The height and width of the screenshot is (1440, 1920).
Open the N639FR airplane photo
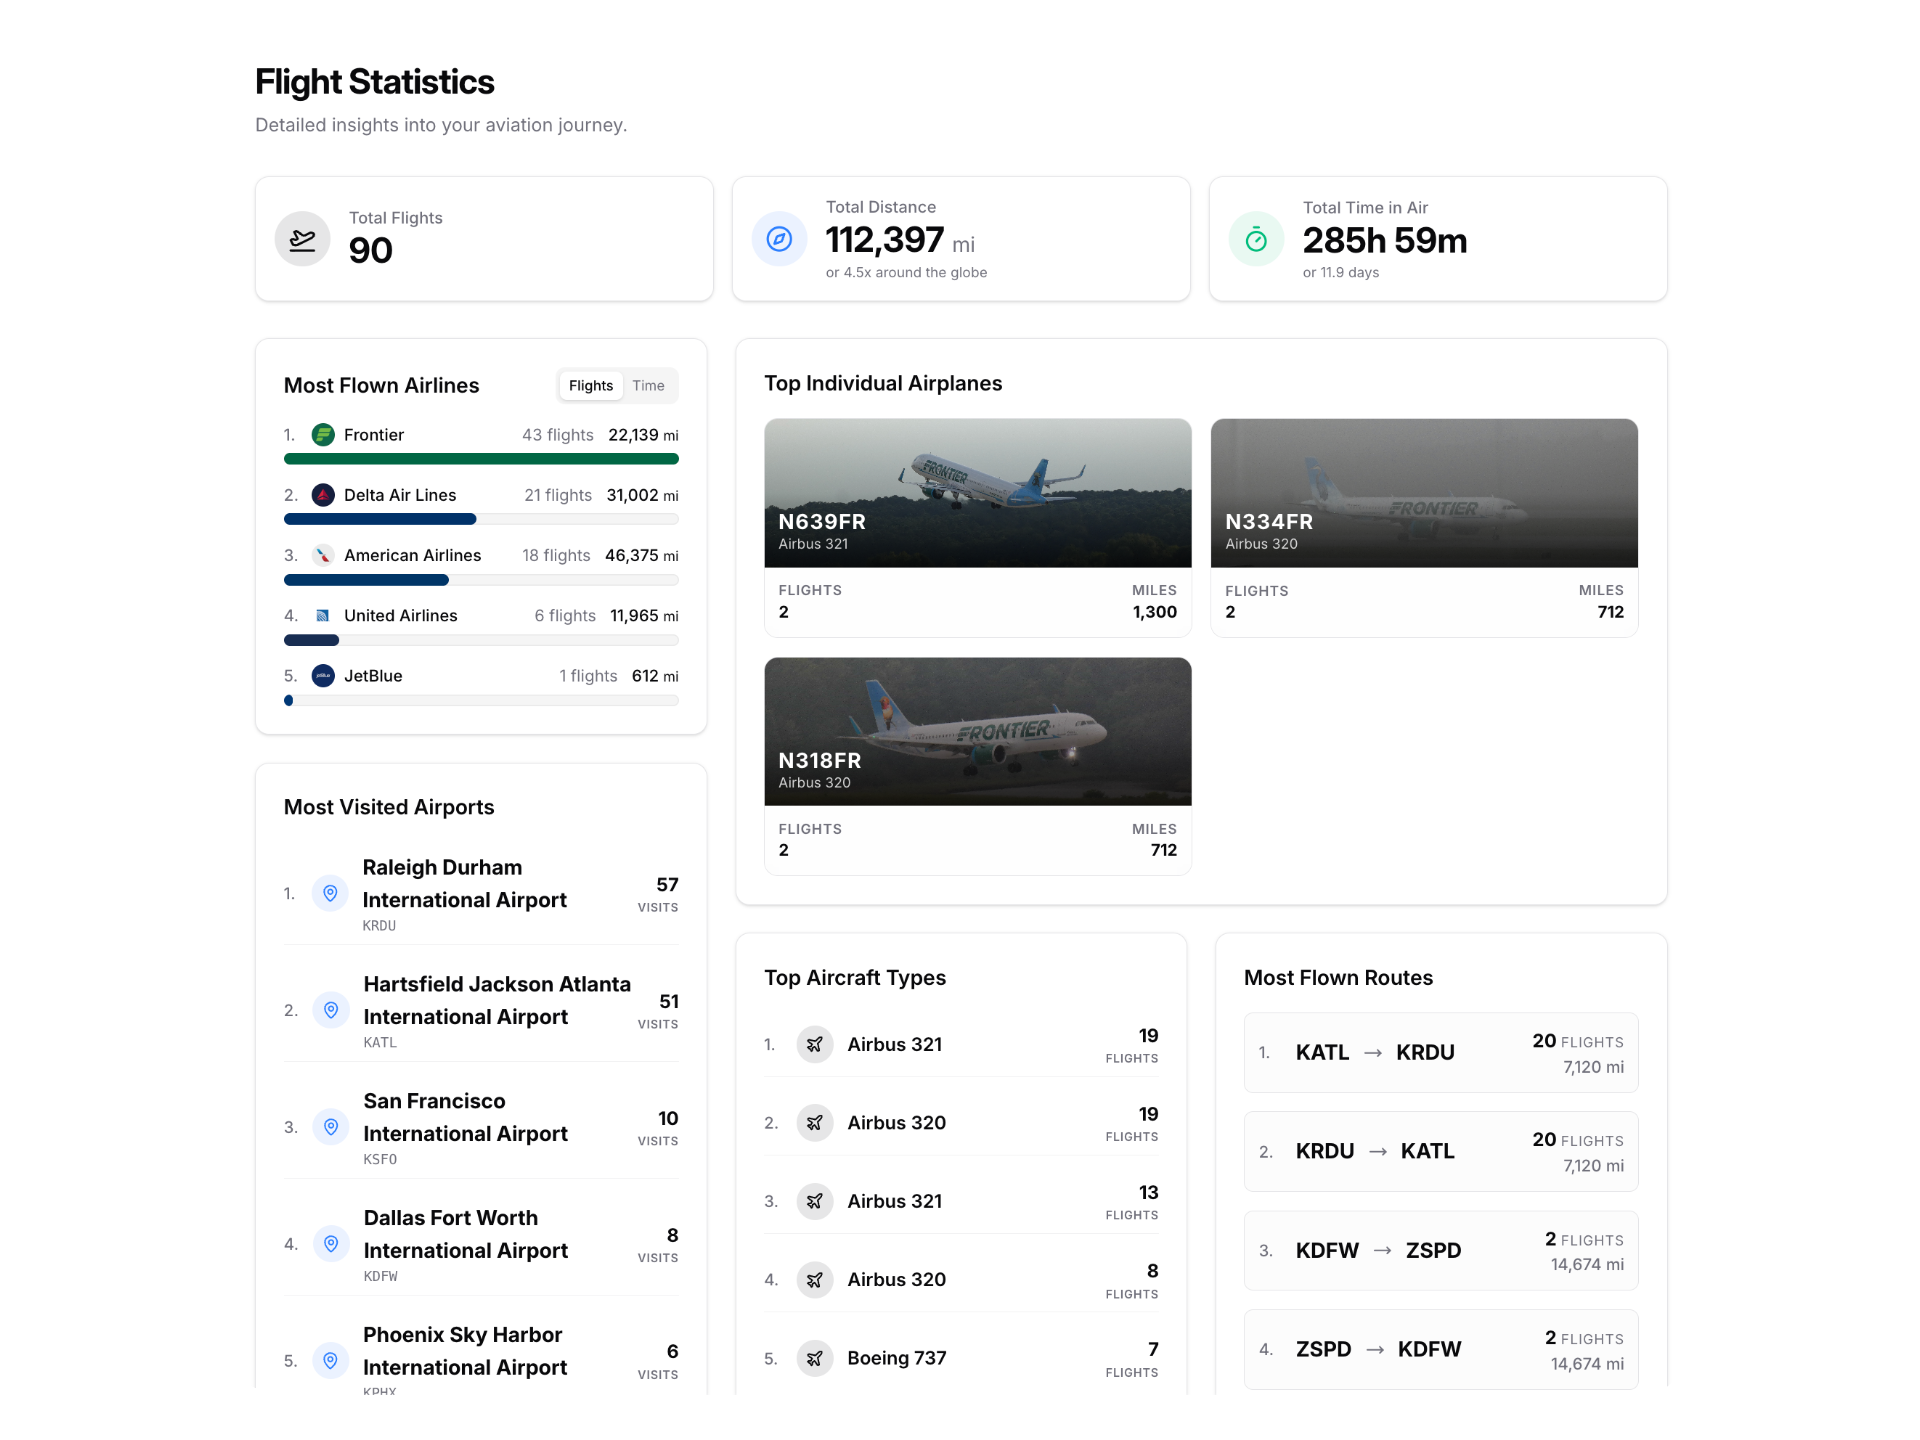click(x=978, y=493)
